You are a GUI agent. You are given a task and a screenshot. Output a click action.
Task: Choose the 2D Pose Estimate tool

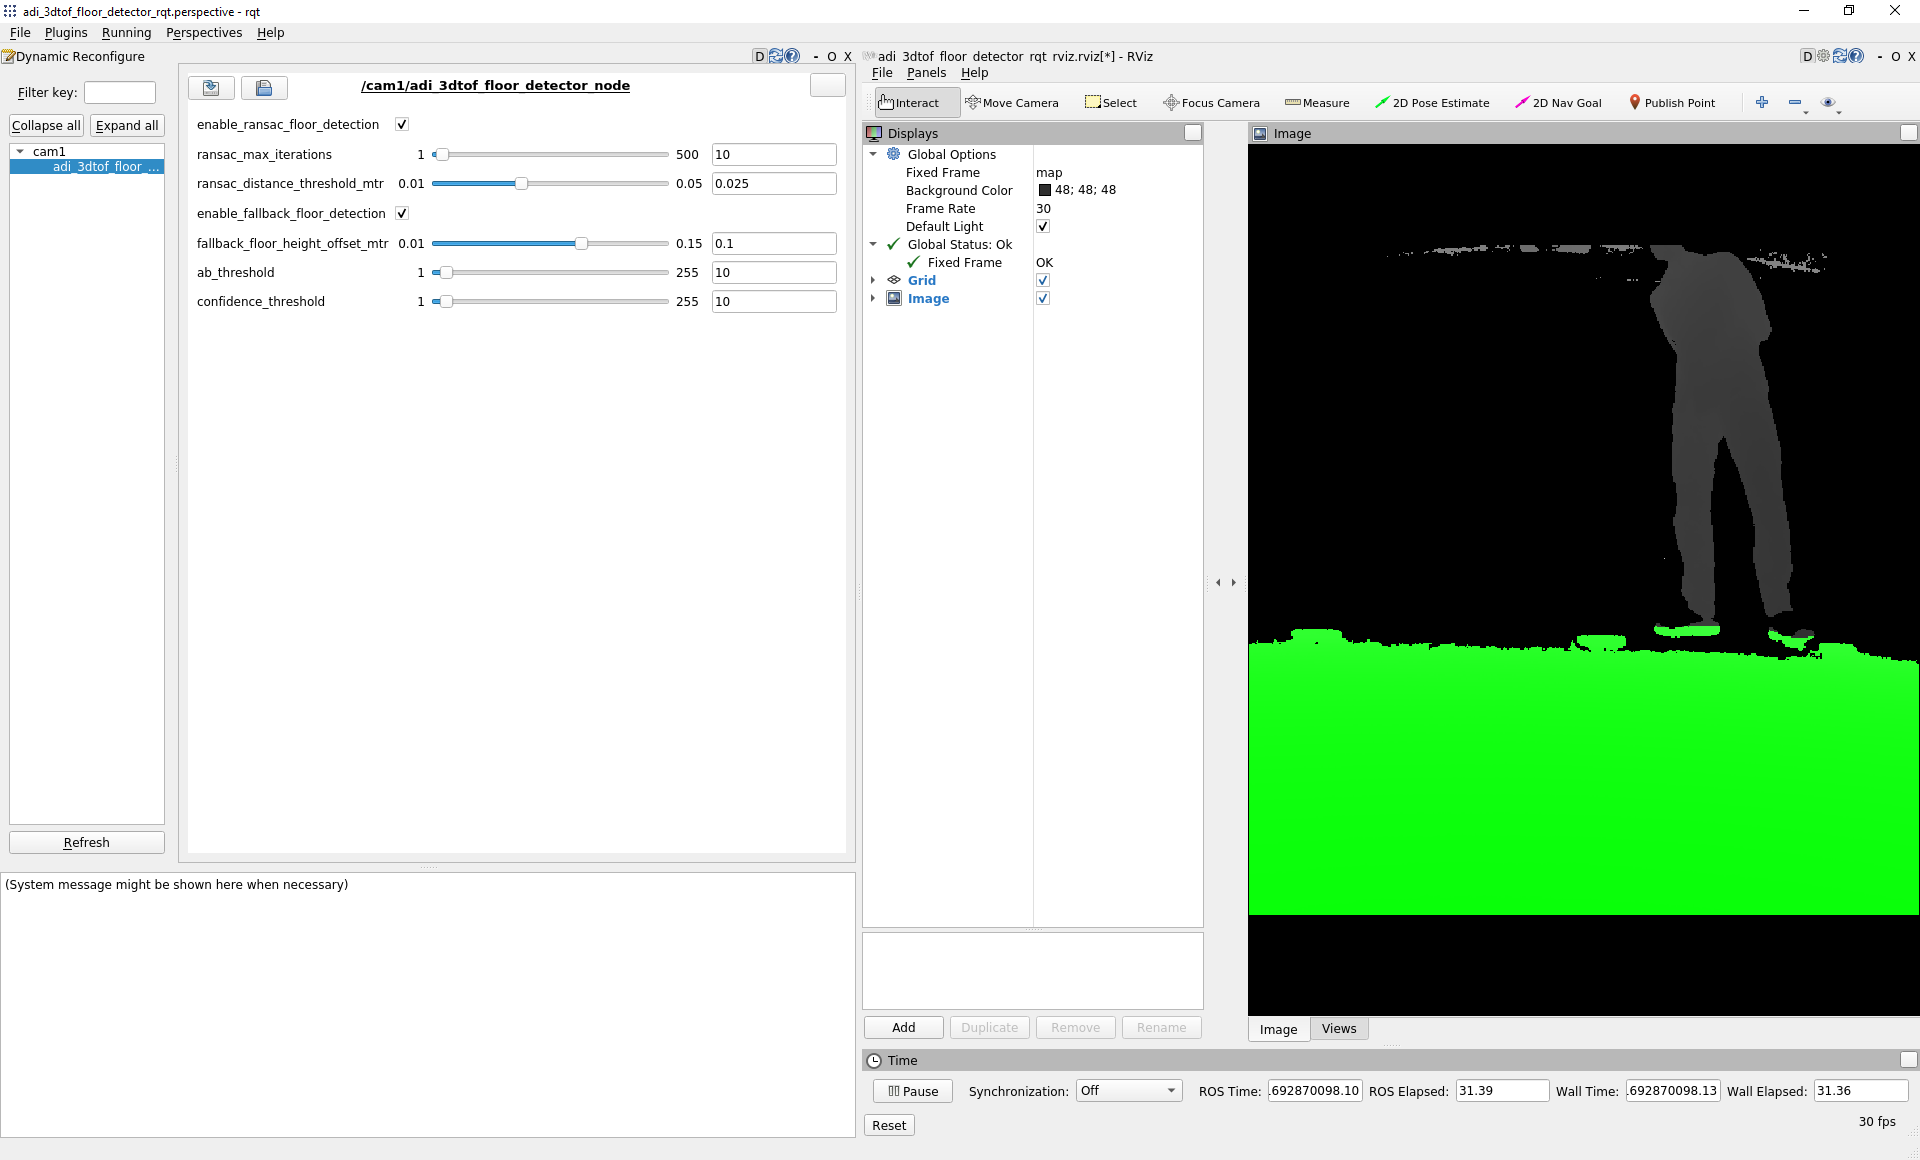1432,103
